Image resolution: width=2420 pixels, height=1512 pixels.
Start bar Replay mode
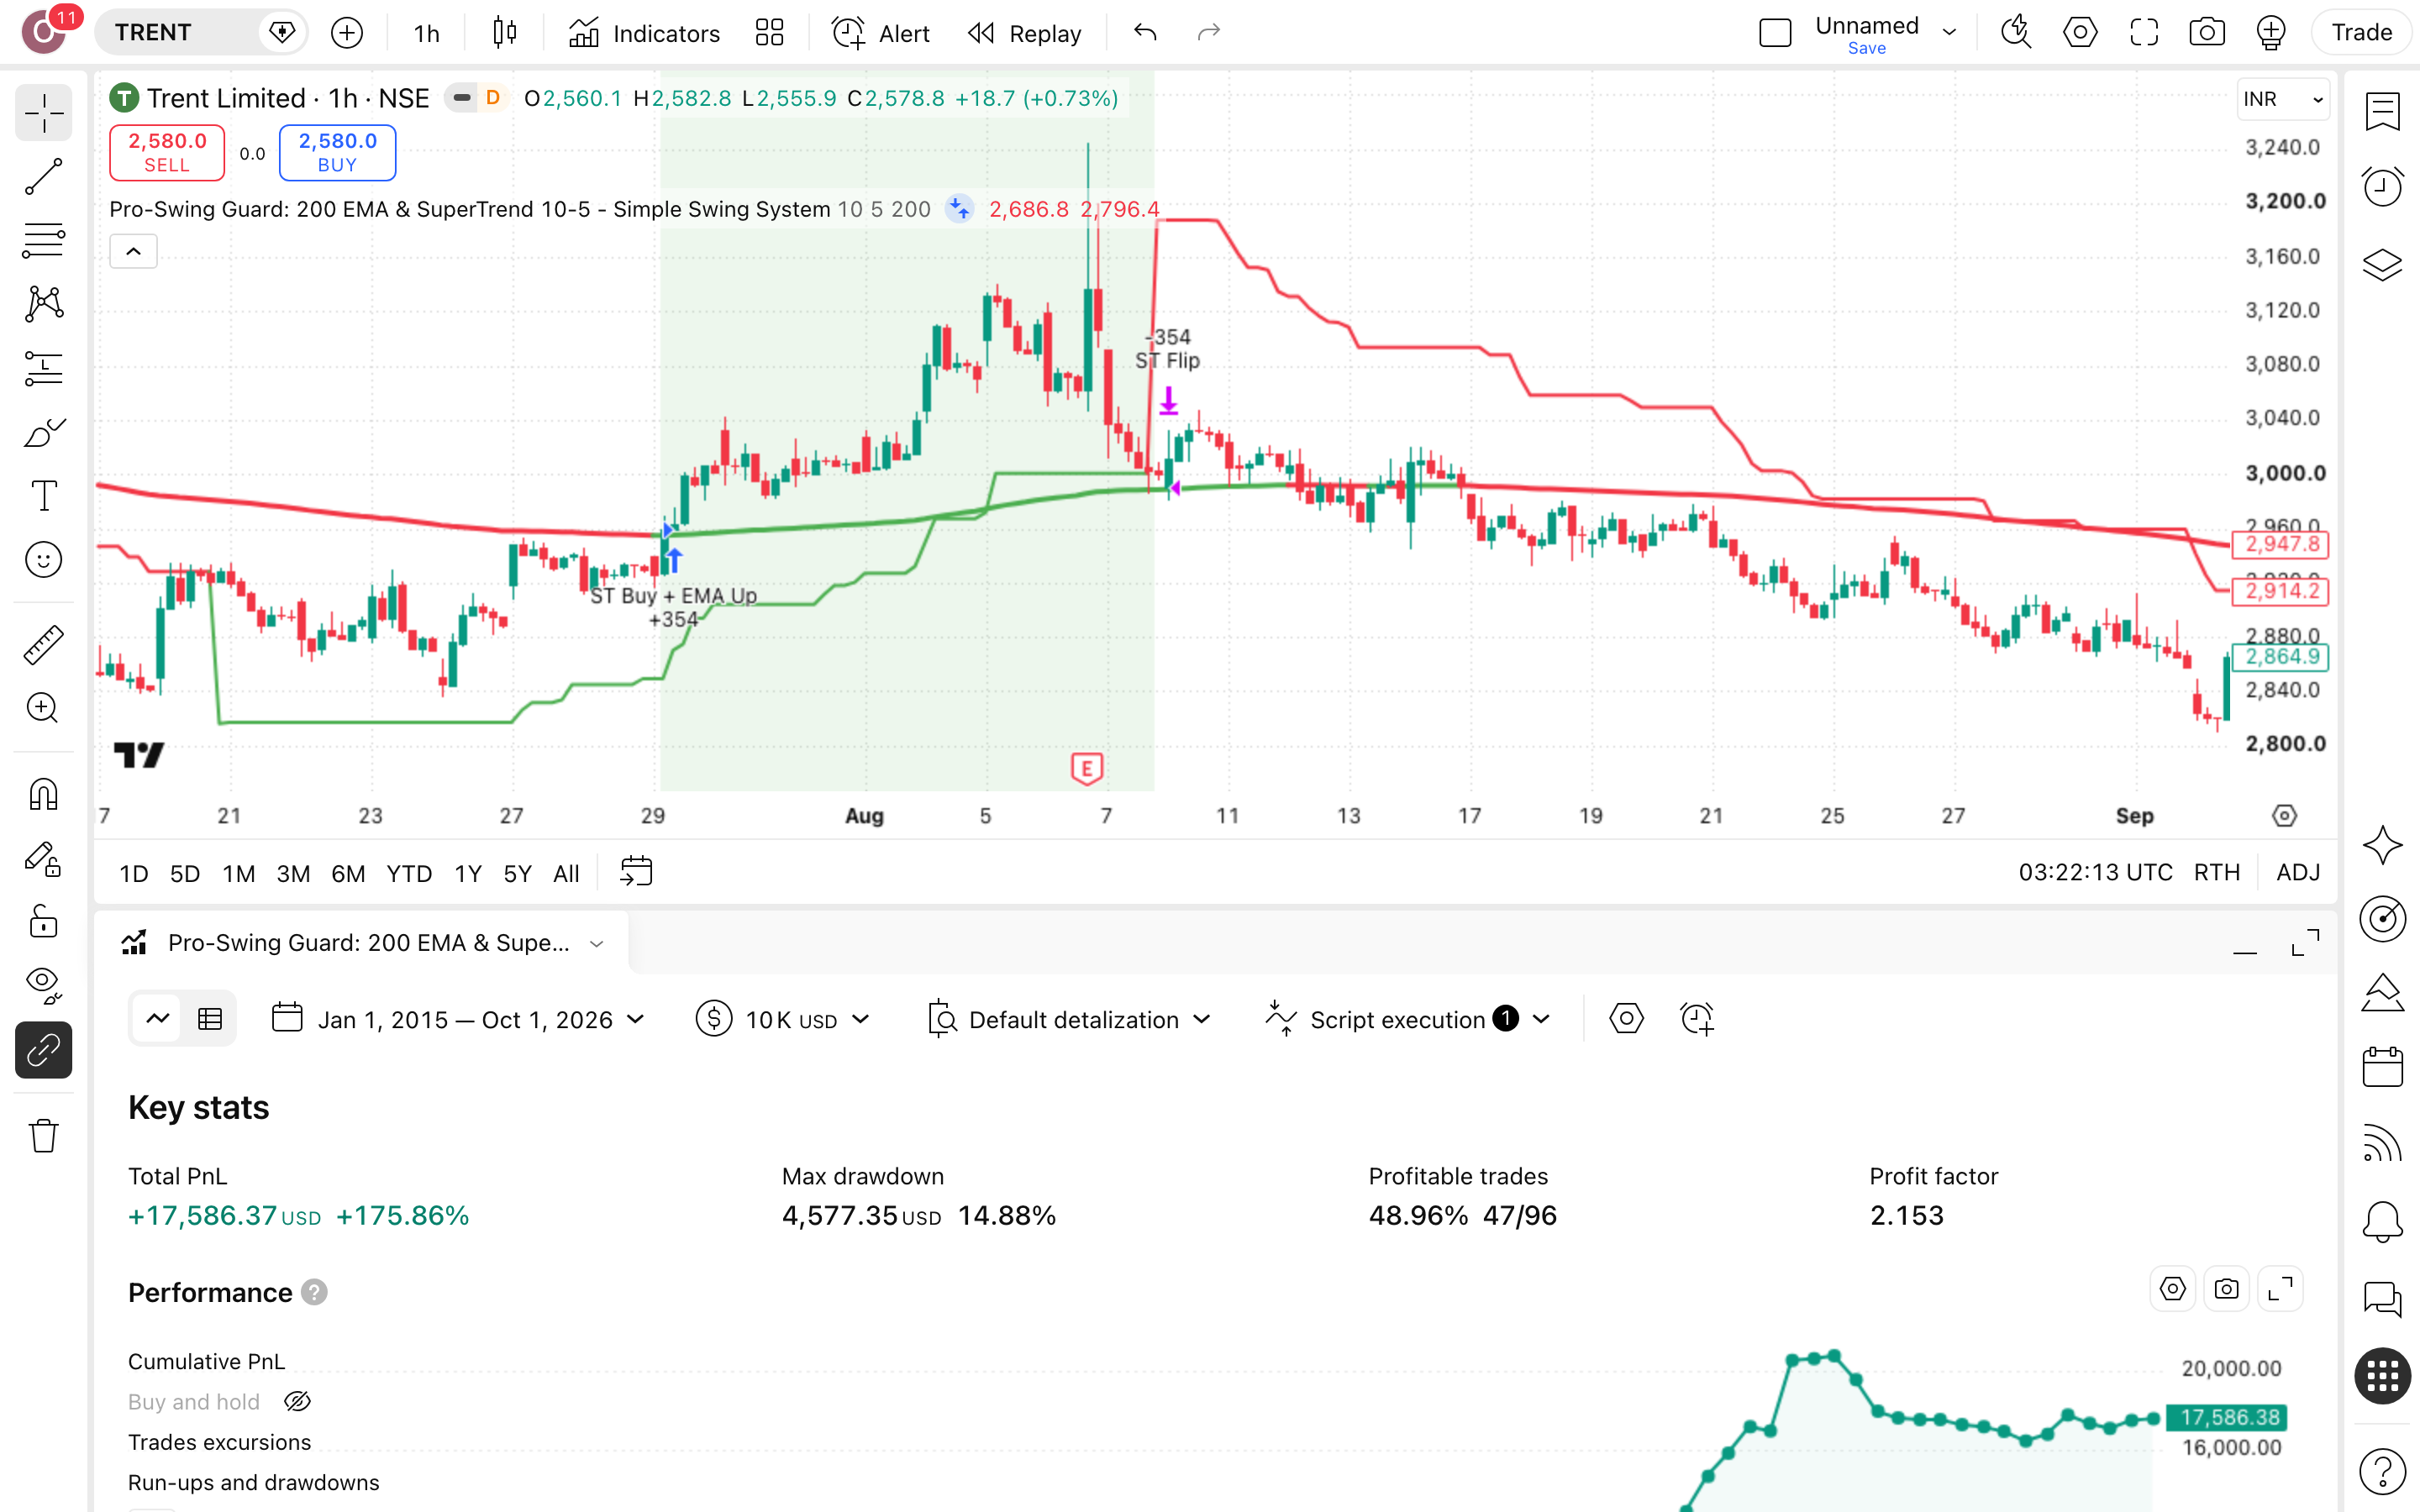[x=1024, y=33]
